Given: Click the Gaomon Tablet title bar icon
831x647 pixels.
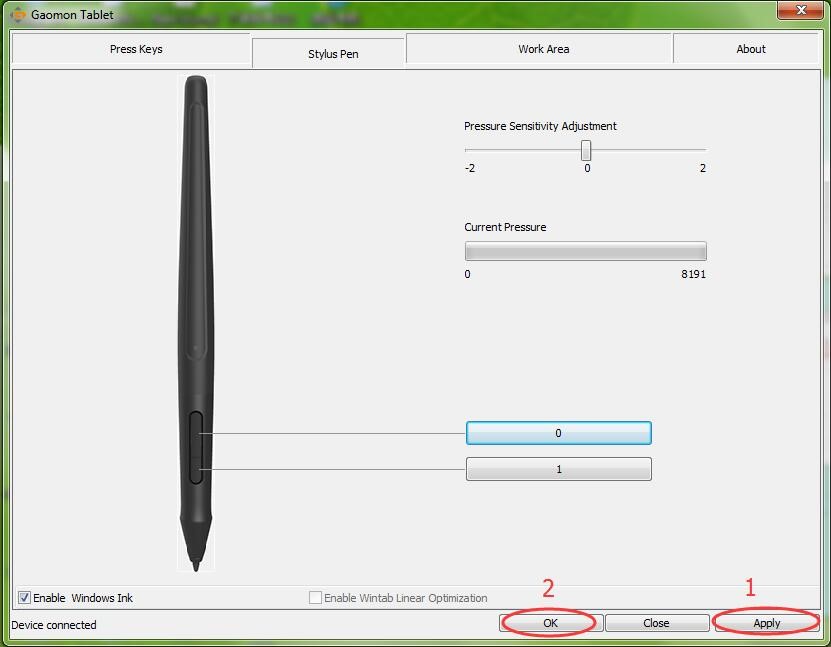Looking at the screenshot, I should tap(17, 15).
